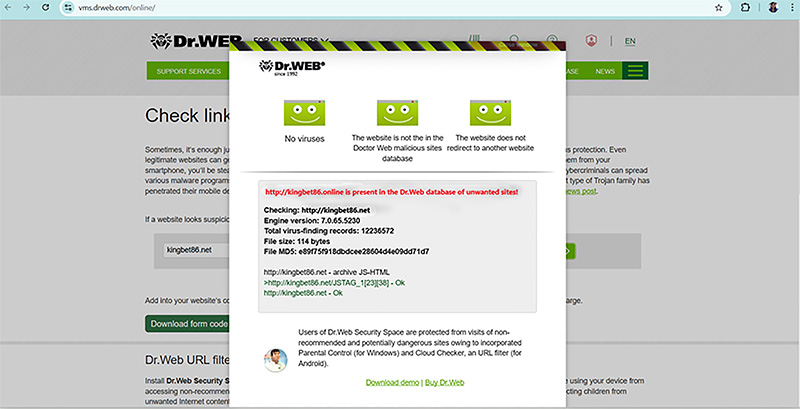Open SUPPORT SERVICES menu item
This screenshot has height=409, width=800.
point(188,71)
